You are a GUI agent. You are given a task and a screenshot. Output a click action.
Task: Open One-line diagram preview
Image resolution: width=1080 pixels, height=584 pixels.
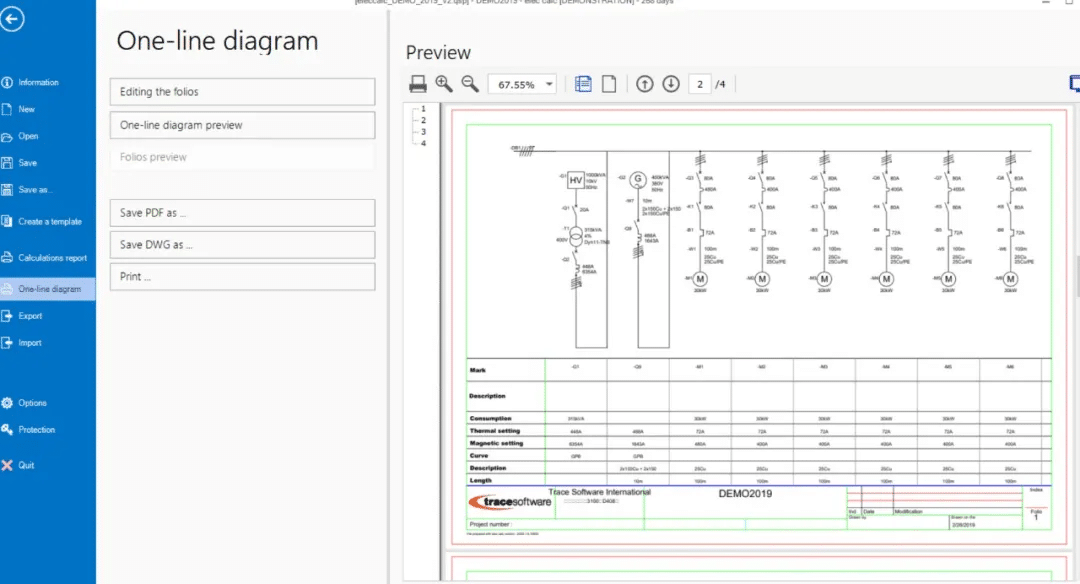pos(242,125)
